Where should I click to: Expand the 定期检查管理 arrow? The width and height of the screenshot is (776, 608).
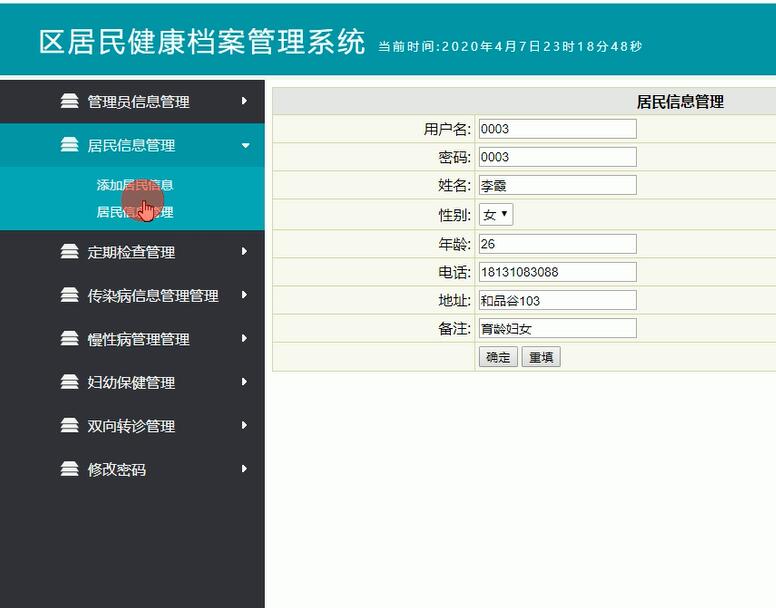click(244, 252)
